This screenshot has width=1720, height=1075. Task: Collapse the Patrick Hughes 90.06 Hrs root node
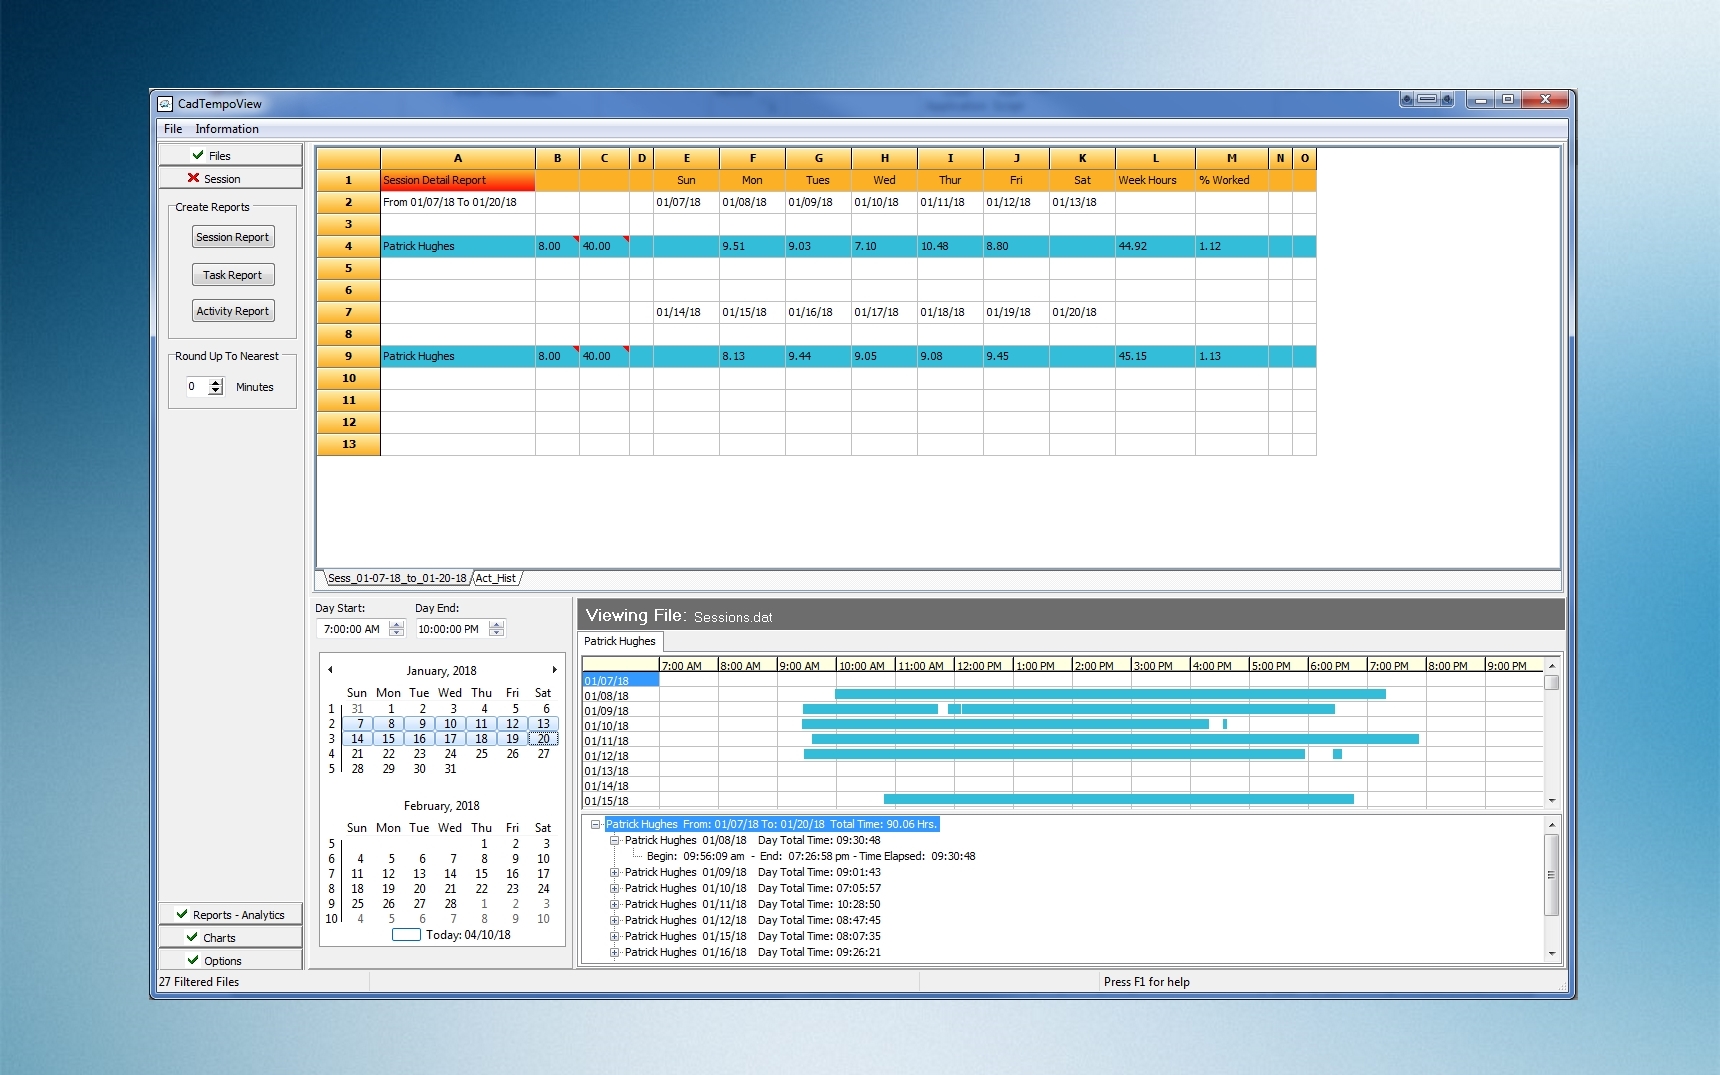click(596, 825)
